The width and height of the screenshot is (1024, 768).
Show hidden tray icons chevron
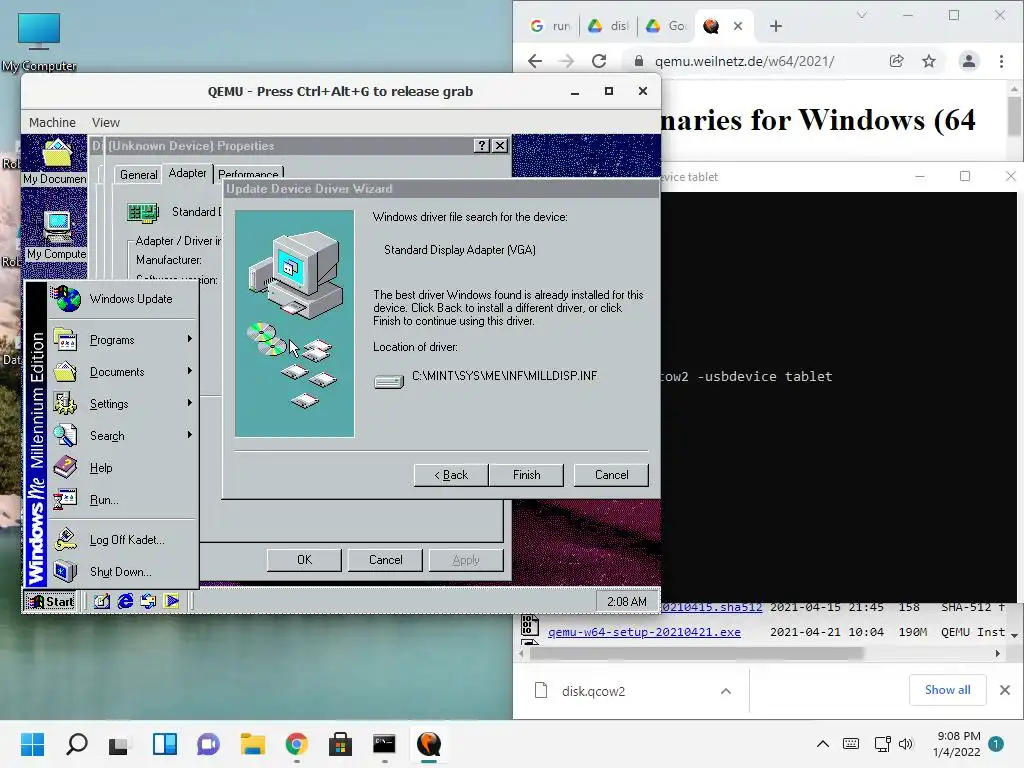(823, 744)
